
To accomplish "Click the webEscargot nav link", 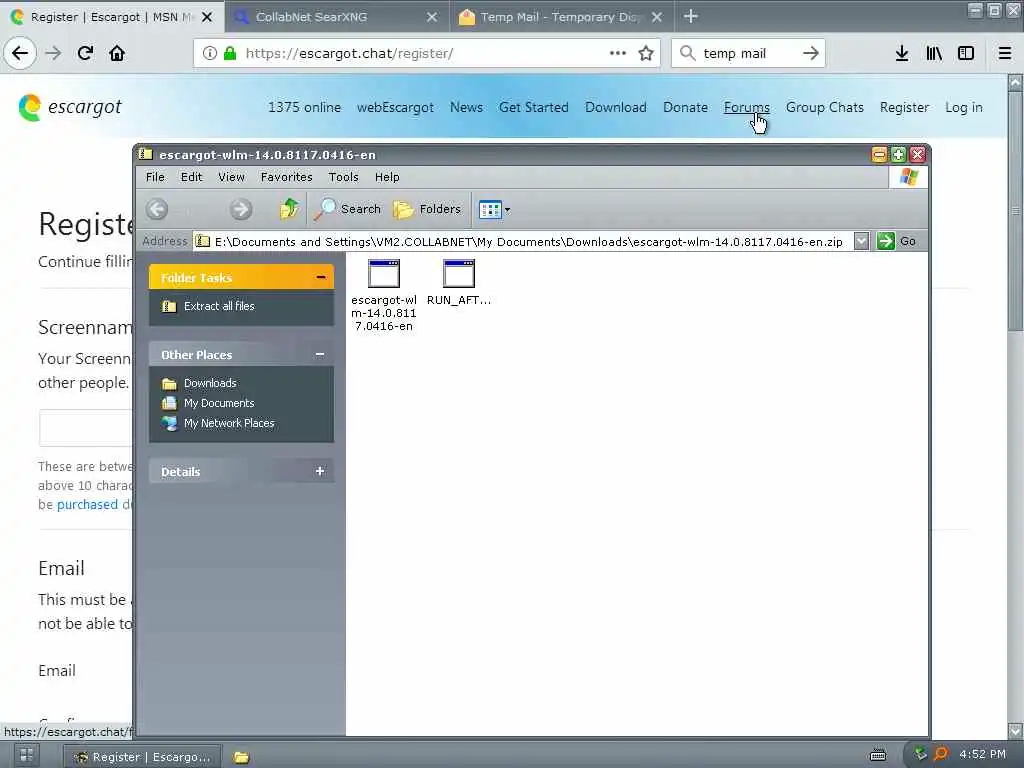I will [x=395, y=107].
